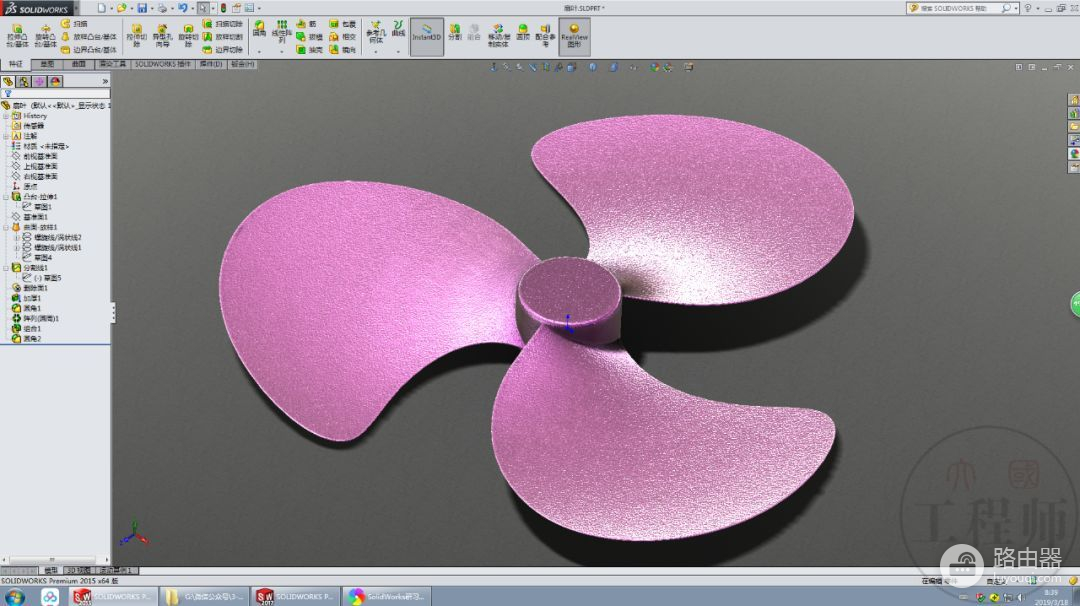The width and height of the screenshot is (1080, 606).
Task: Click the Save icon in quick toolbar
Action: coord(141,8)
